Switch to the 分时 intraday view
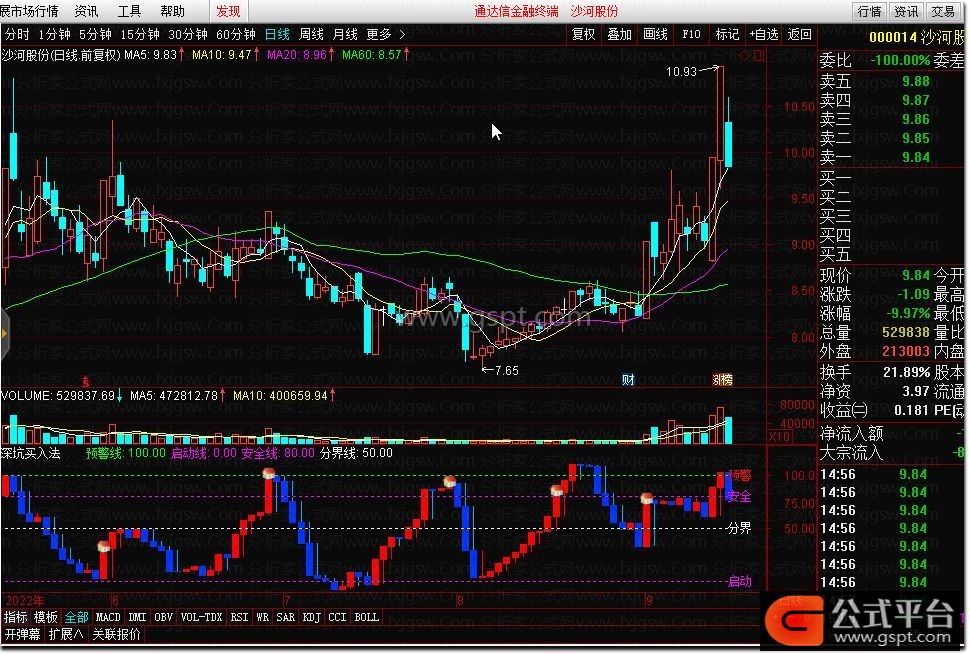Image resolution: width=970 pixels, height=654 pixels. pos(17,35)
